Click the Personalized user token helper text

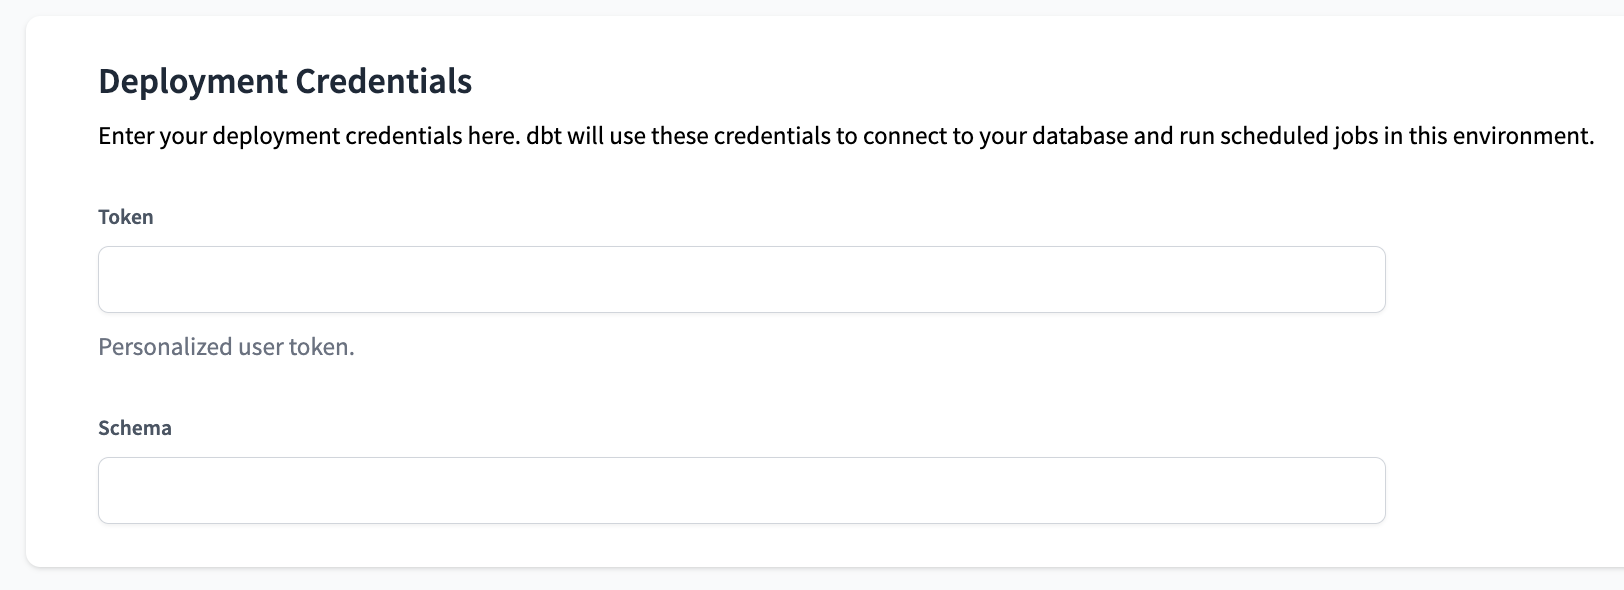coord(225,346)
